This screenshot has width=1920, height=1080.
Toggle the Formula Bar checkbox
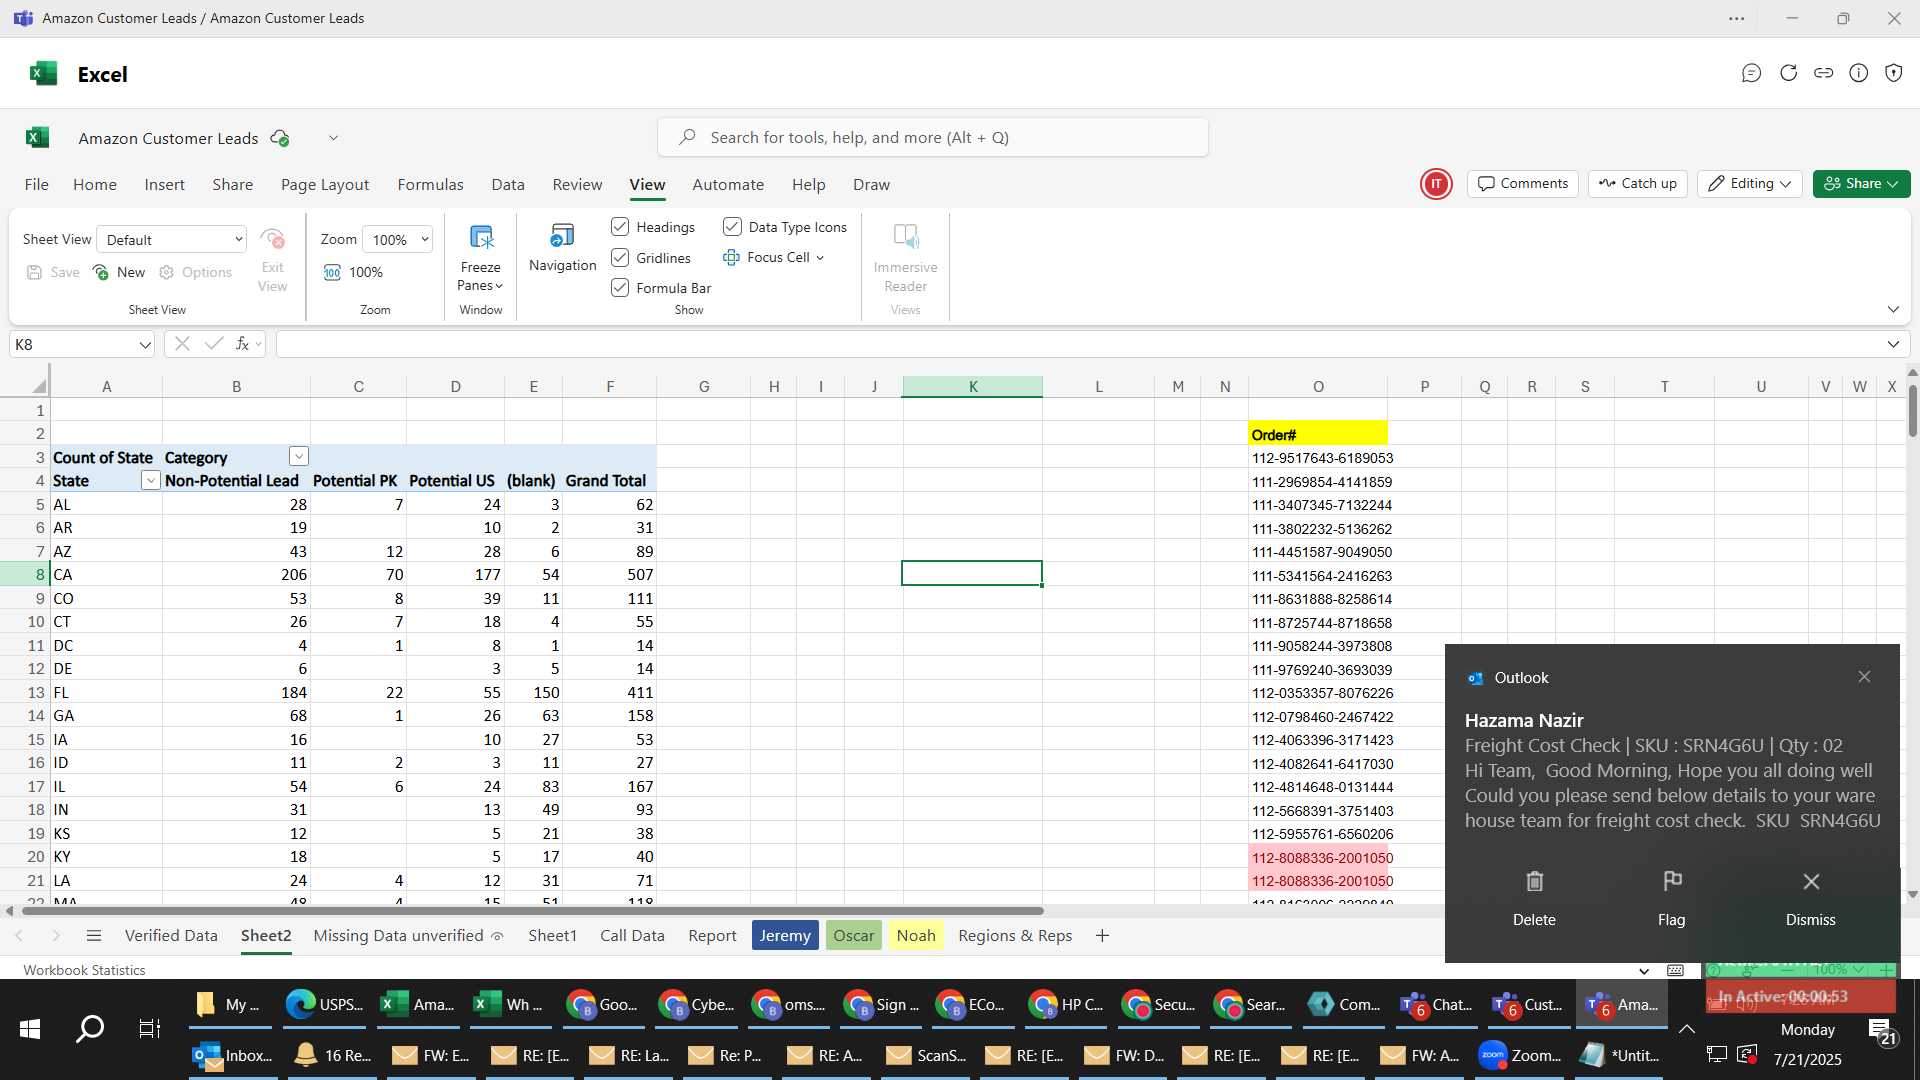point(620,288)
